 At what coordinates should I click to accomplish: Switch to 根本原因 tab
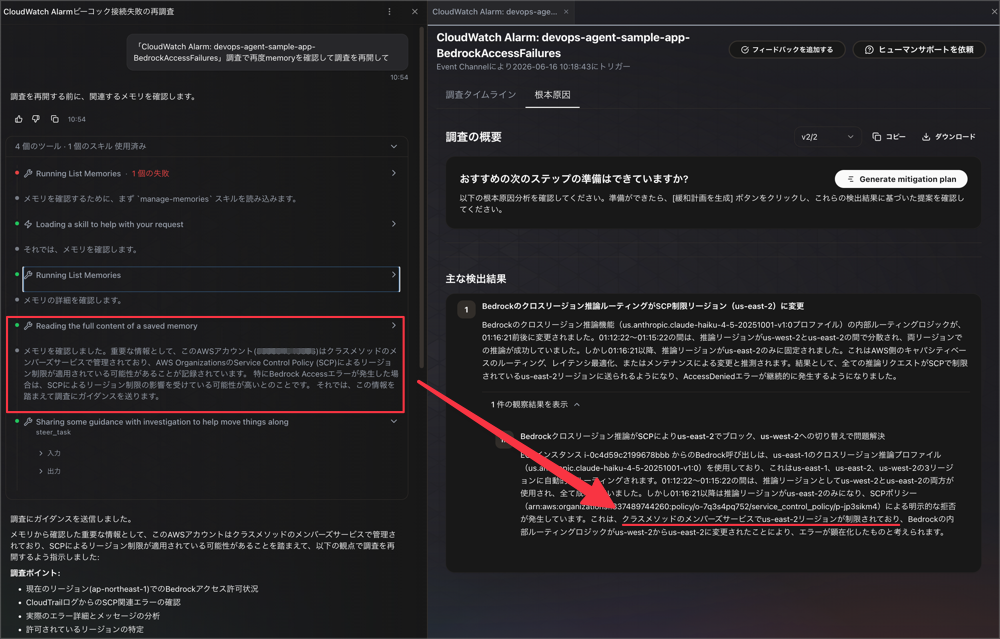(552, 94)
